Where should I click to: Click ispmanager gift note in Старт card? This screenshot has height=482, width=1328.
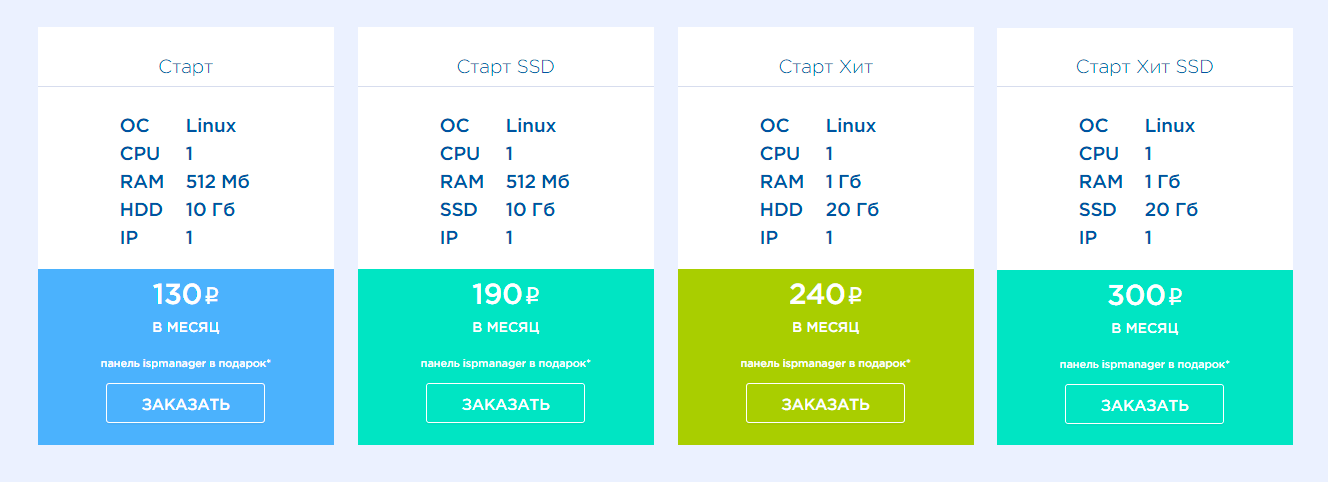tap(185, 363)
